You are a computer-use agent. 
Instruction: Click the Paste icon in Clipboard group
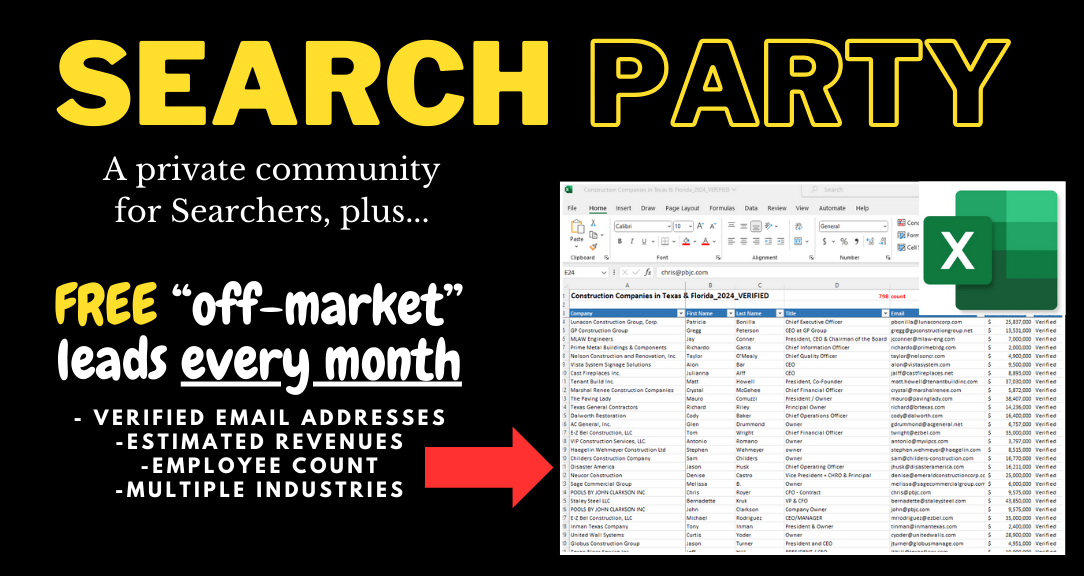coord(577,226)
